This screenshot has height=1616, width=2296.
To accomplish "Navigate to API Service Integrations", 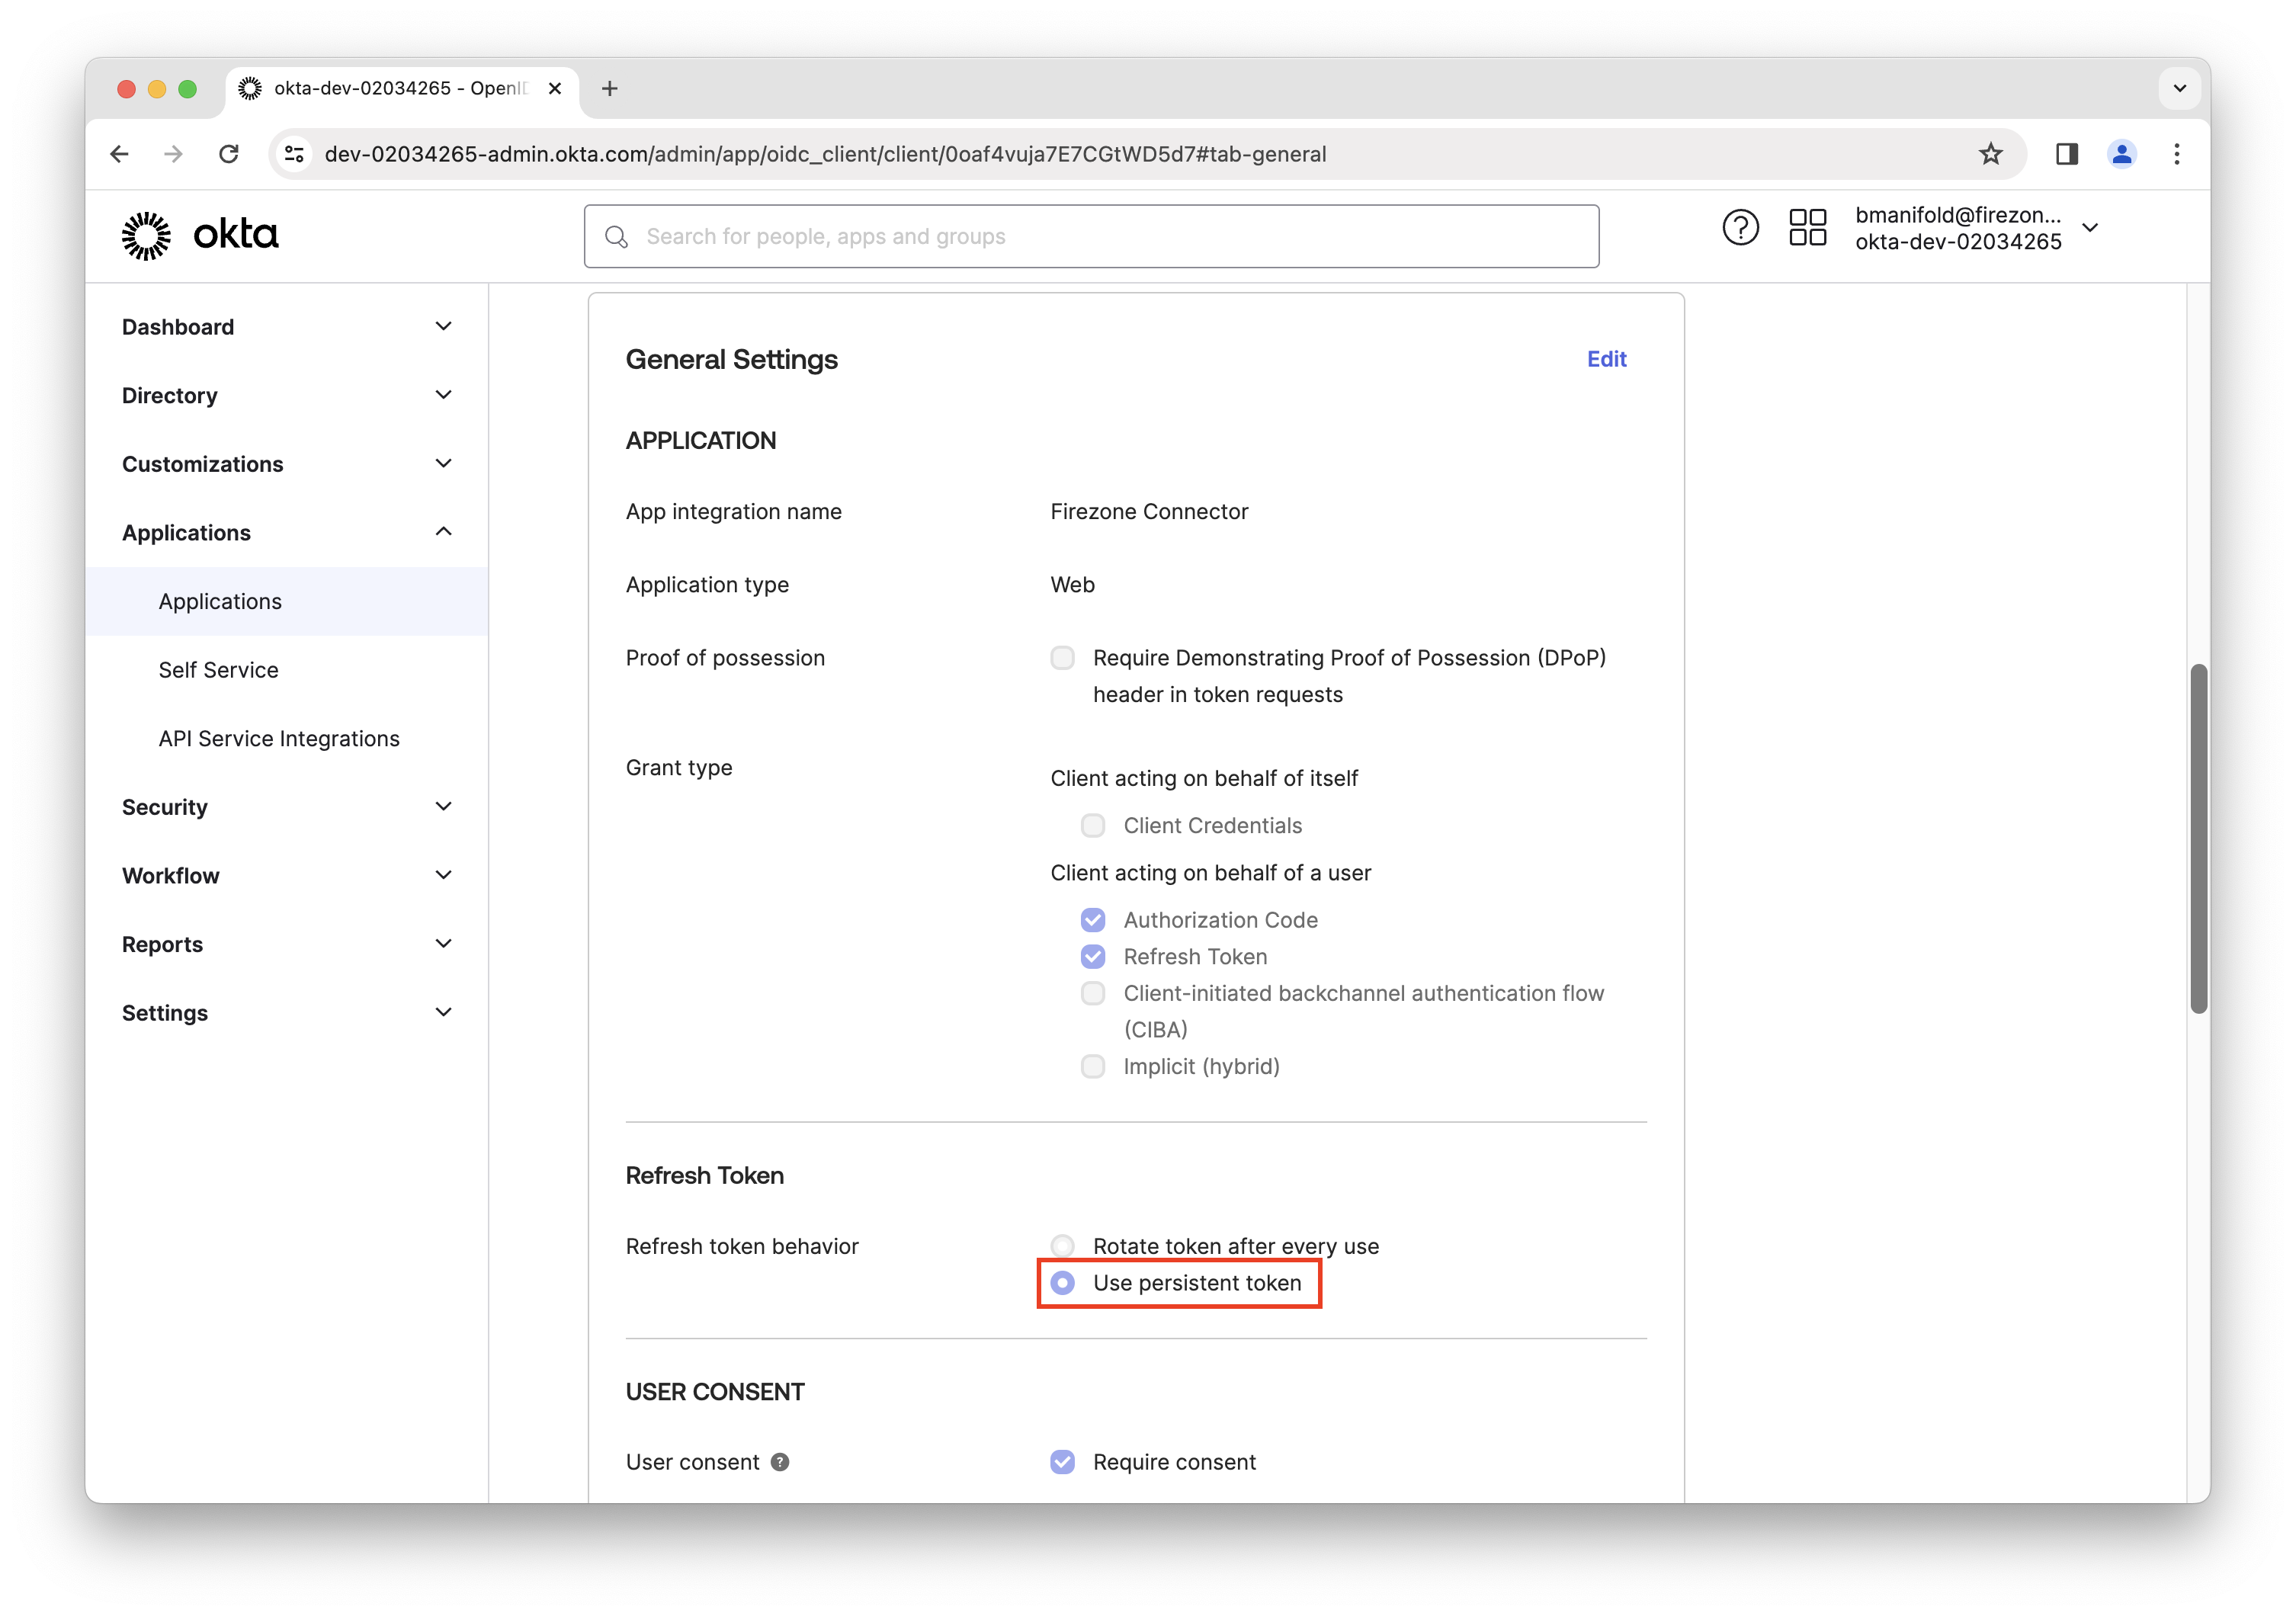I will (x=280, y=736).
